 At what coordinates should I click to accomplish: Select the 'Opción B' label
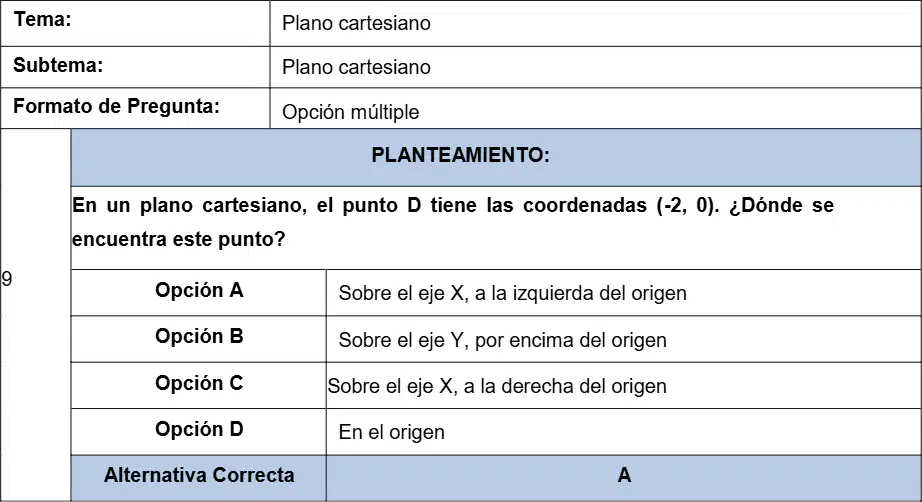click(x=199, y=336)
